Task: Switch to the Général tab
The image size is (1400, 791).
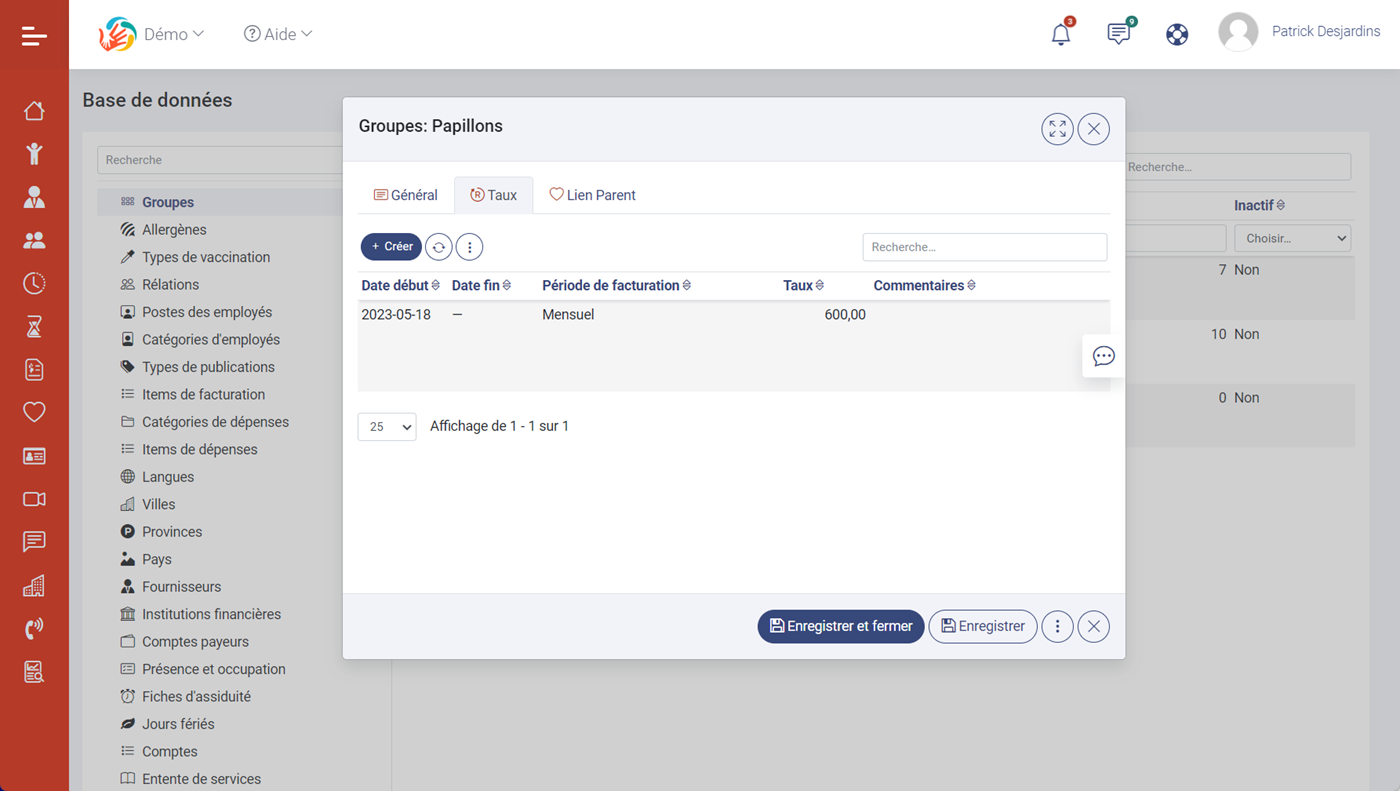Action: pyautogui.click(x=405, y=195)
